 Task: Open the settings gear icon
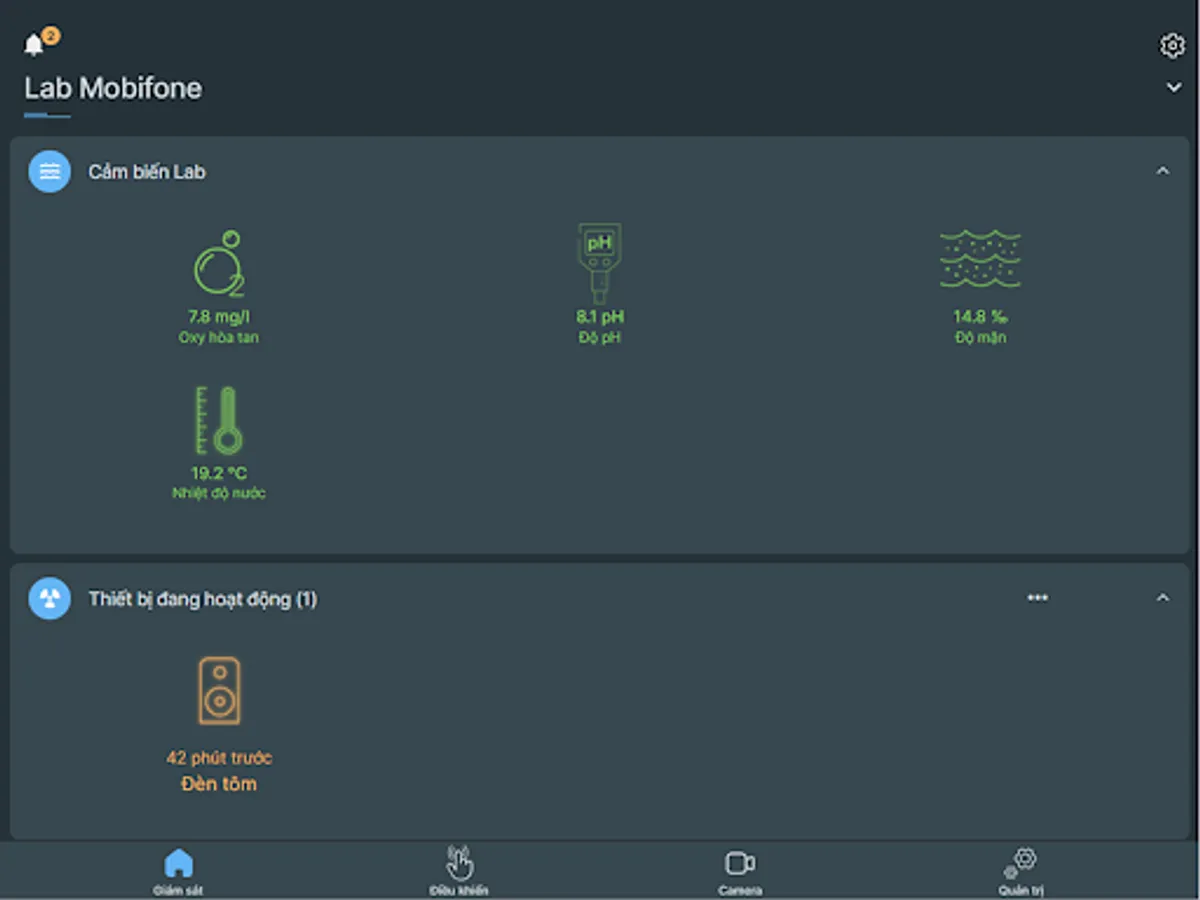point(1172,45)
